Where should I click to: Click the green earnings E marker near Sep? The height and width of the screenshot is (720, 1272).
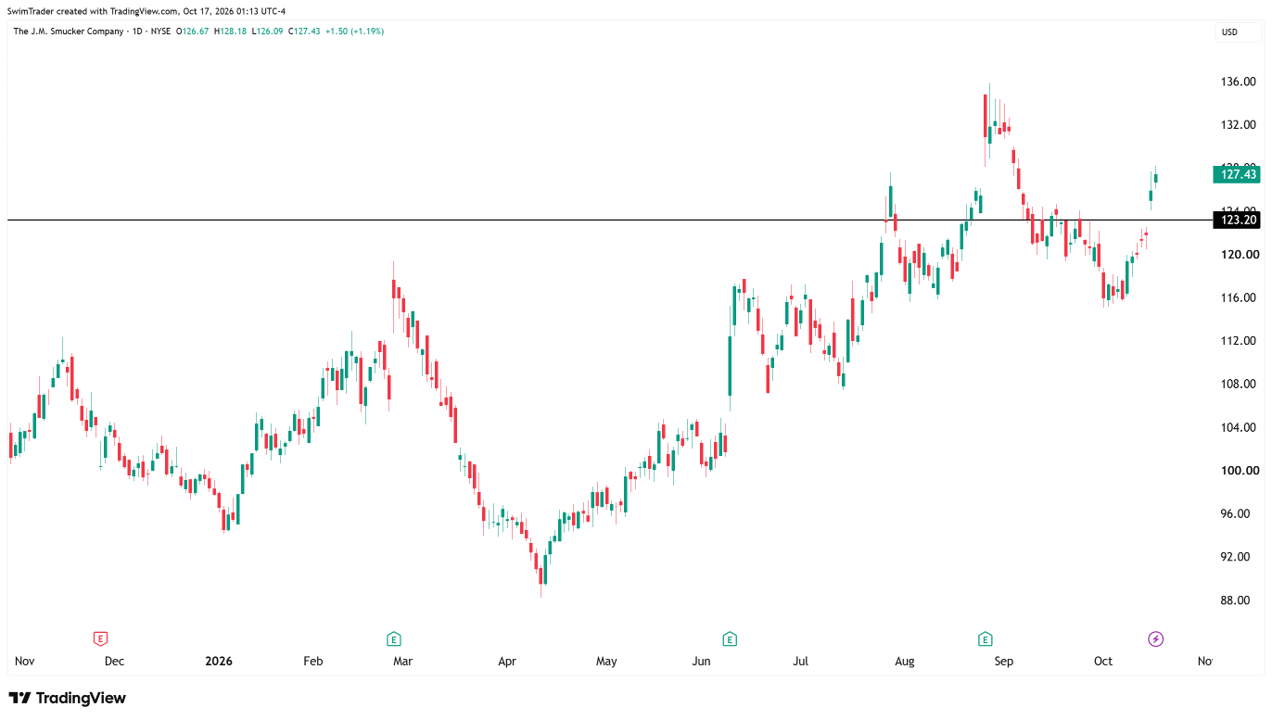[986, 639]
